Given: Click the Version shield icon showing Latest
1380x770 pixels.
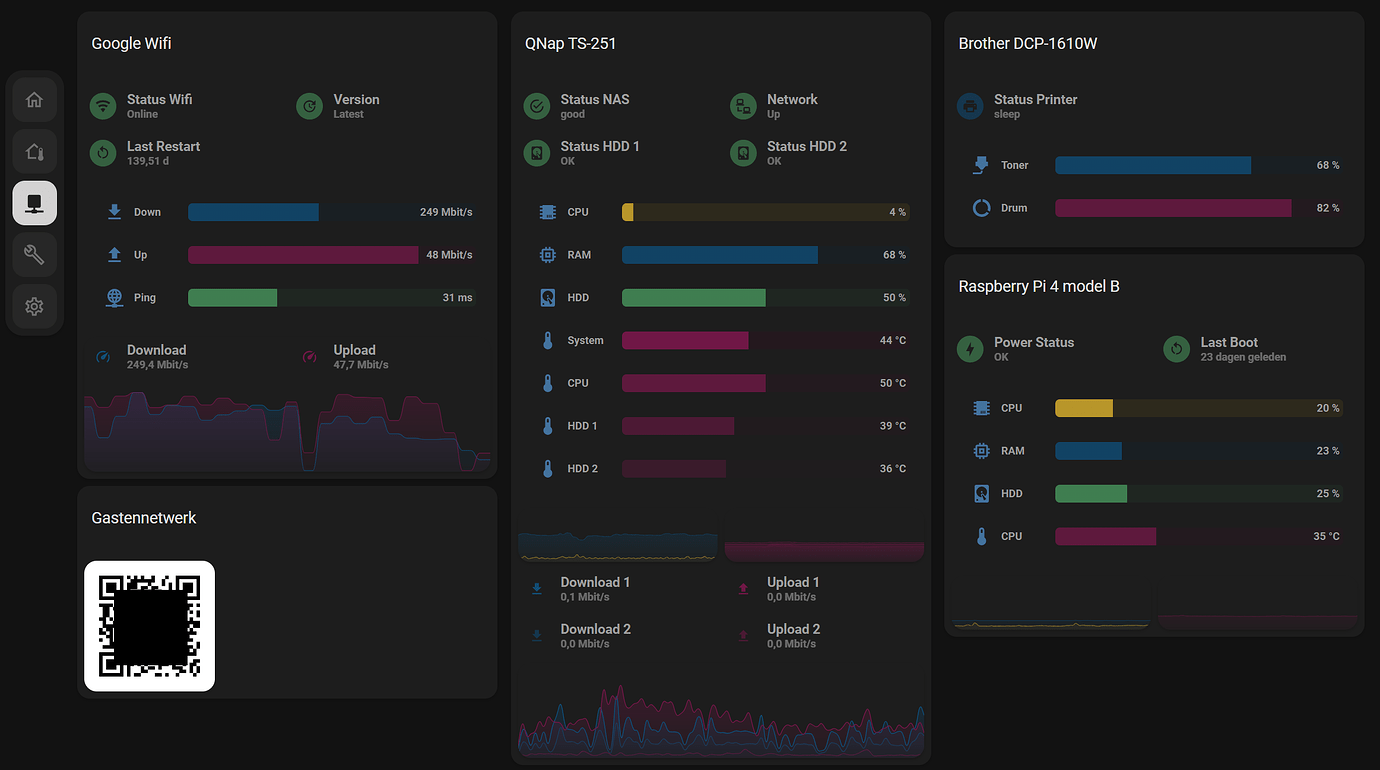Looking at the screenshot, I should pyautogui.click(x=309, y=105).
